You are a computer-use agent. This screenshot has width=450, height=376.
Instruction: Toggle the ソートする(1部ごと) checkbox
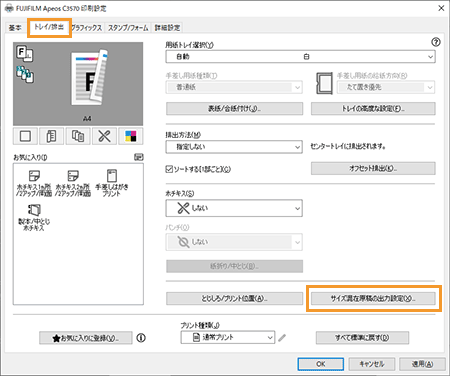point(169,169)
